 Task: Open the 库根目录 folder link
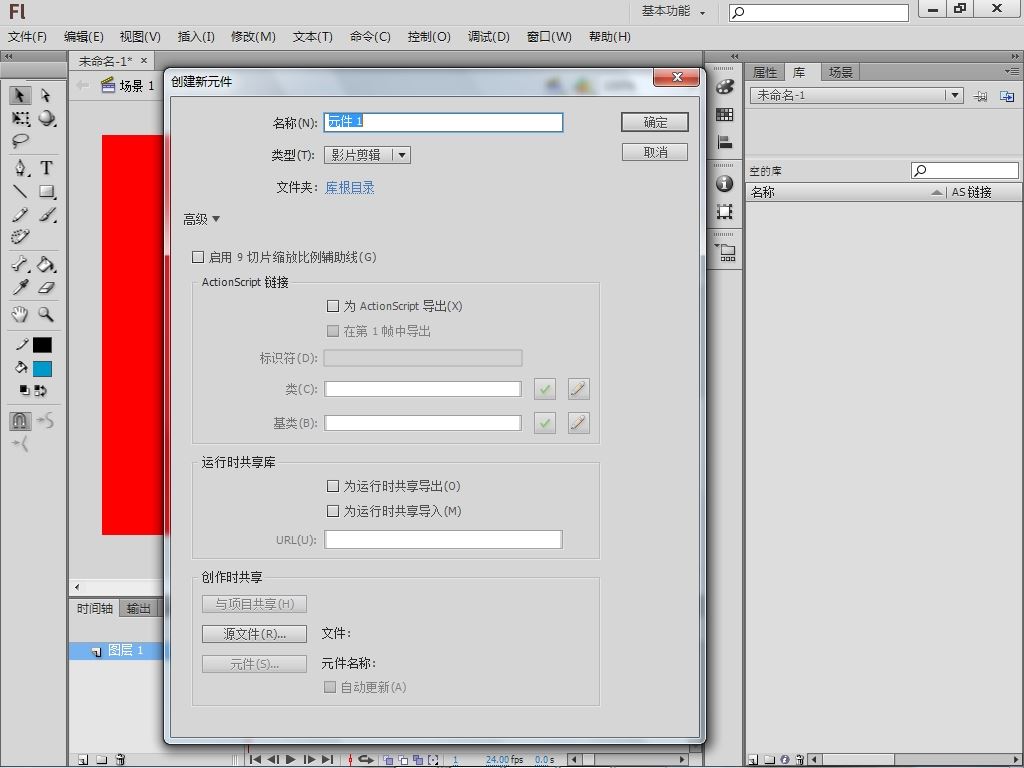click(350, 187)
